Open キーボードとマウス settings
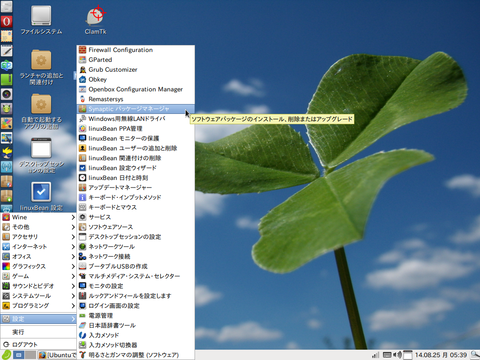Image resolution: width=480 pixels, height=360 pixels. click(136, 207)
